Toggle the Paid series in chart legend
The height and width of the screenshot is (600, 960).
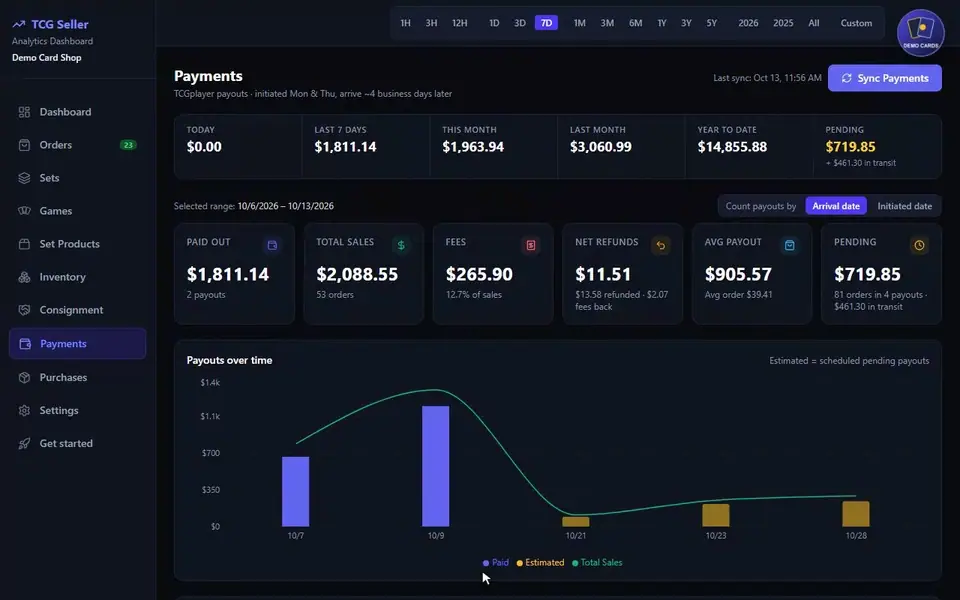pos(495,563)
